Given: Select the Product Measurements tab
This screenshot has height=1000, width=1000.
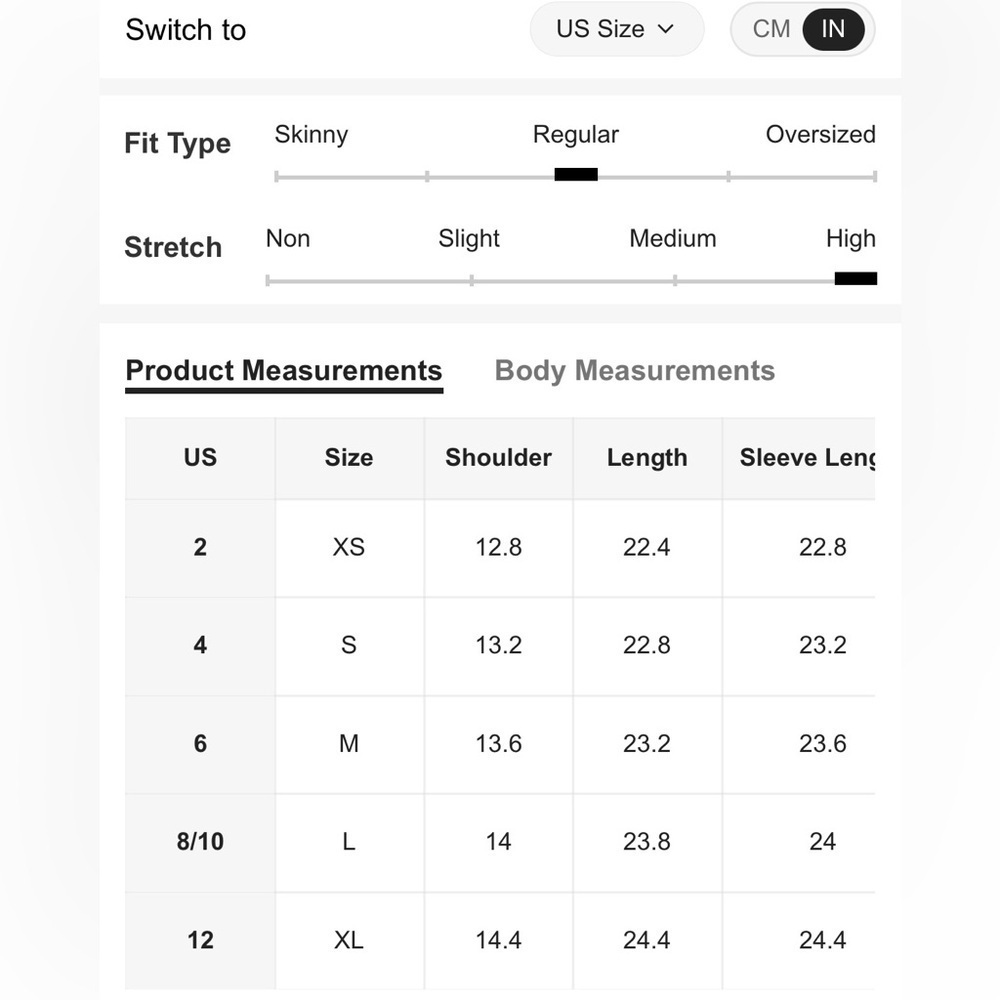Looking at the screenshot, I should pyautogui.click(x=284, y=372).
